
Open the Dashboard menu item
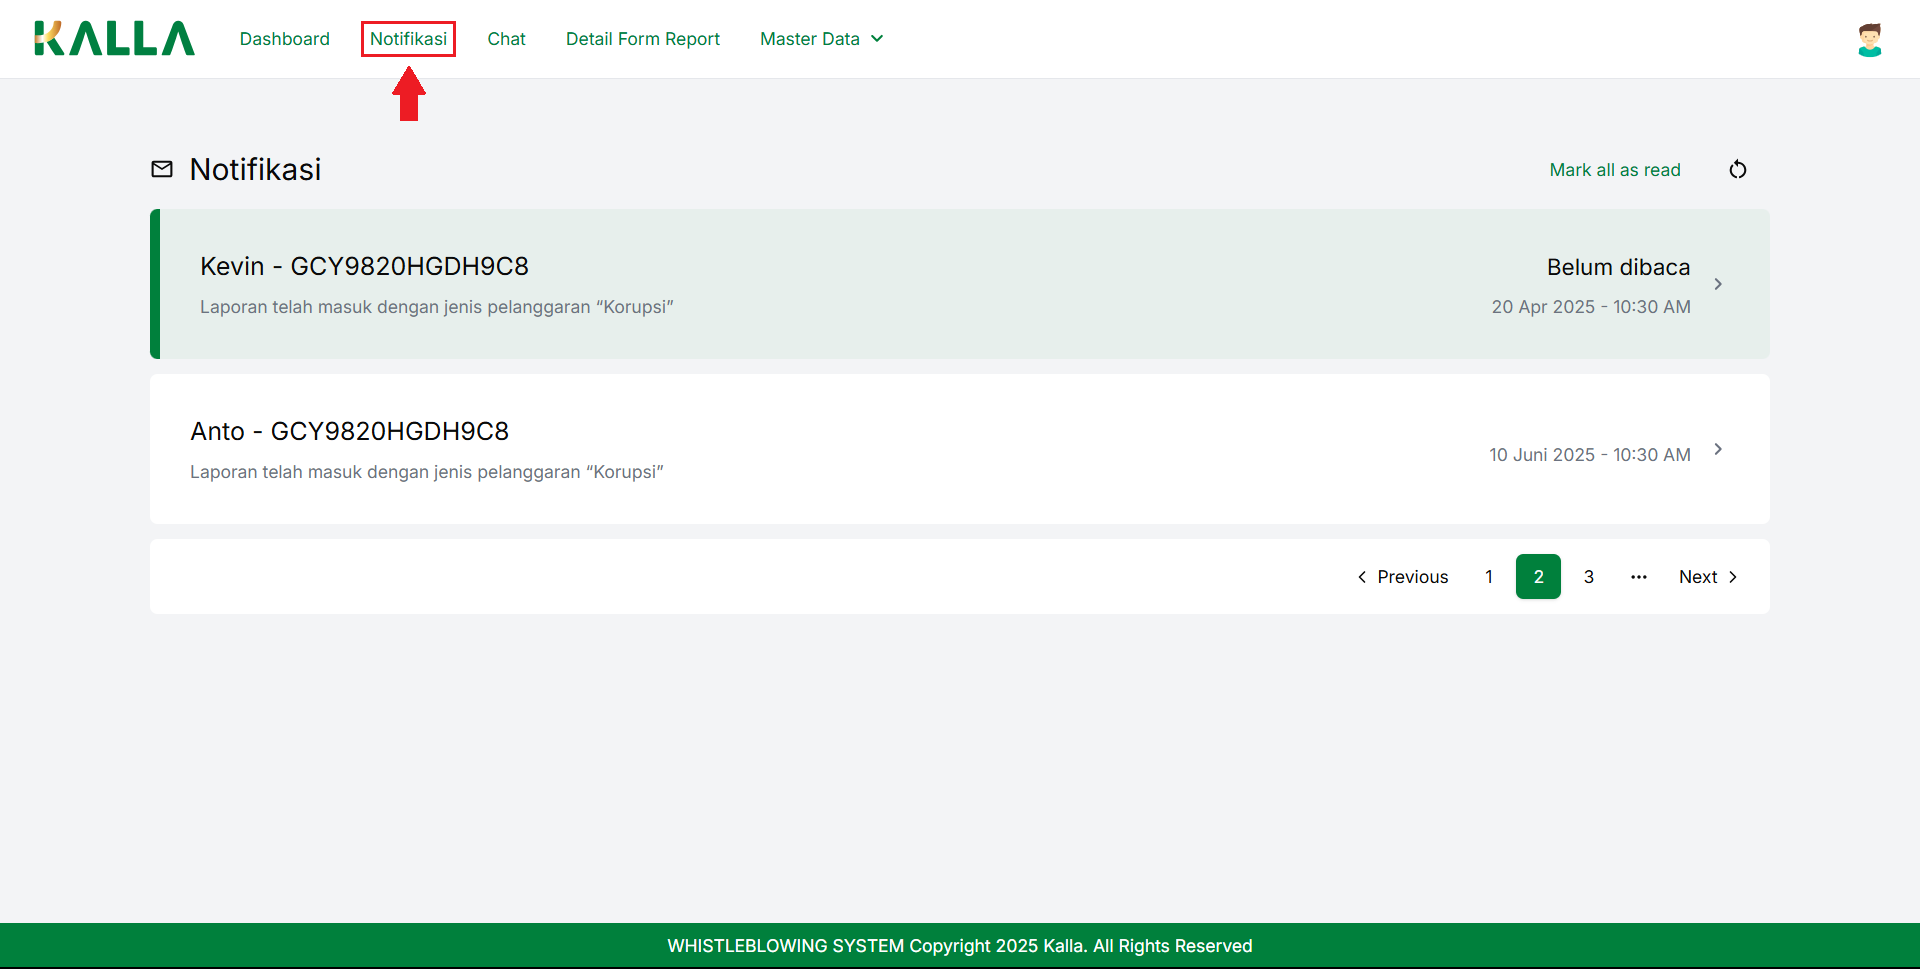pyautogui.click(x=284, y=39)
